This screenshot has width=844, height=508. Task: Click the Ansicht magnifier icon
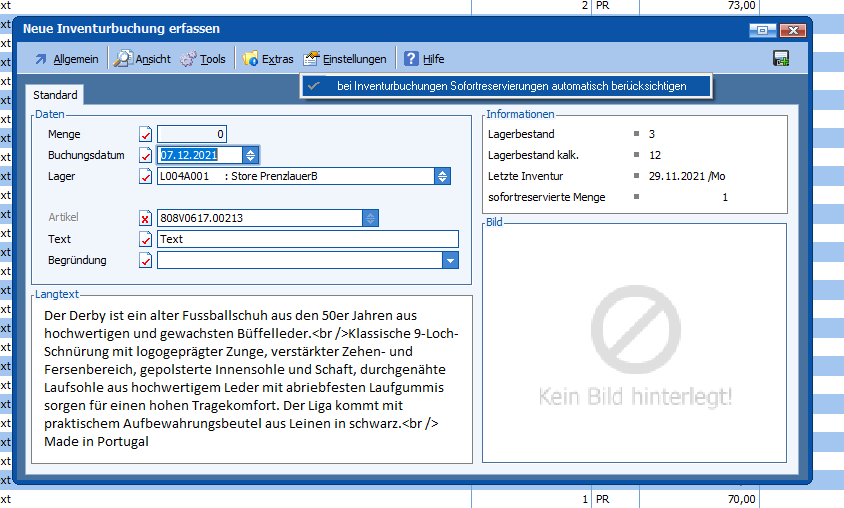[123, 59]
